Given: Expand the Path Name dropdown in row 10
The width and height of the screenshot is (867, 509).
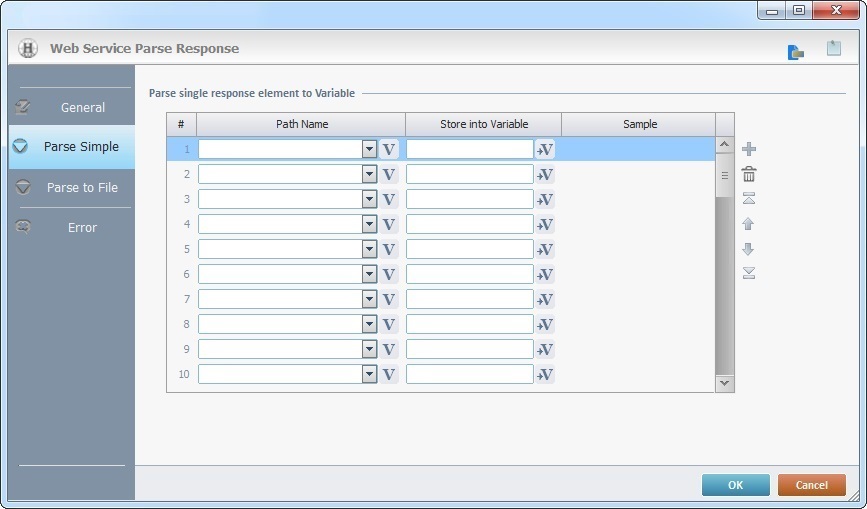Looking at the screenshot, I should (x=369, y=374).
